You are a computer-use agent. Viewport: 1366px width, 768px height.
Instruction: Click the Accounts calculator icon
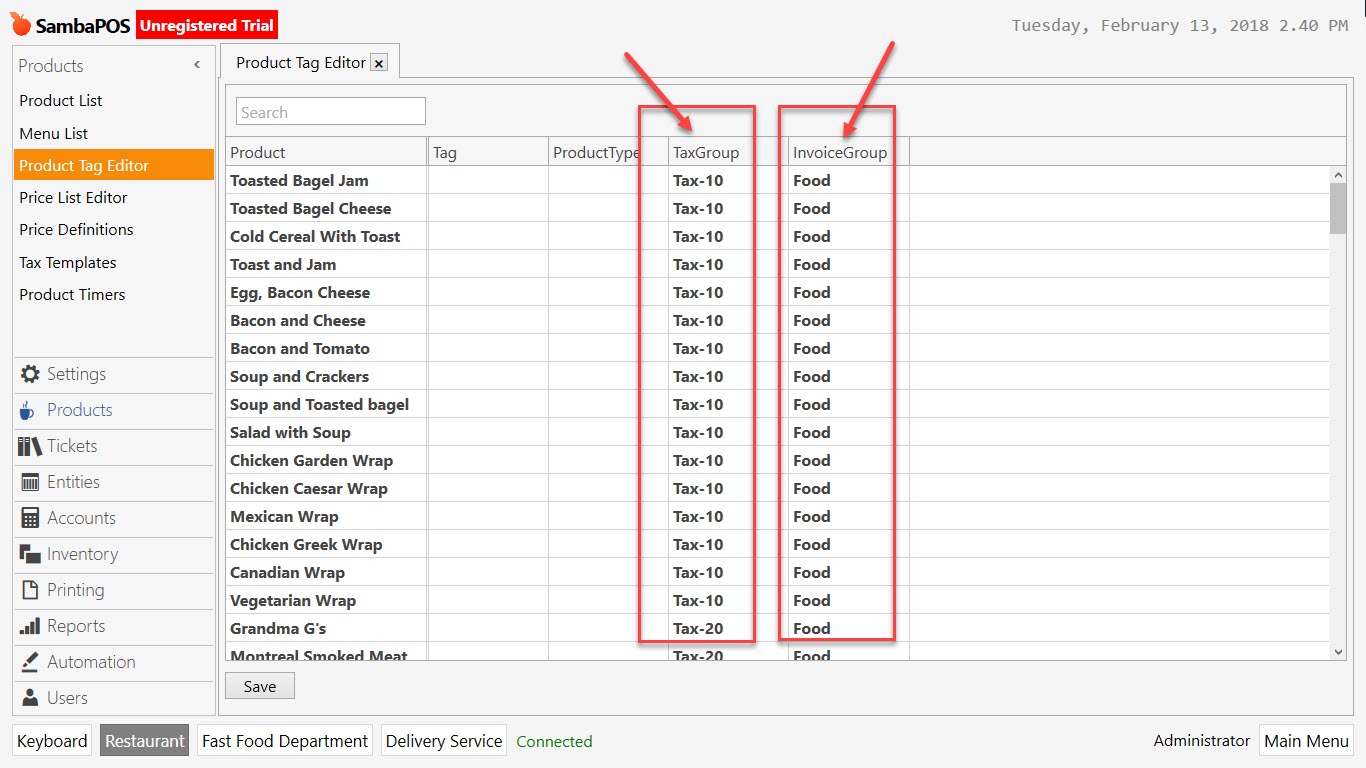tap(30, 518)
